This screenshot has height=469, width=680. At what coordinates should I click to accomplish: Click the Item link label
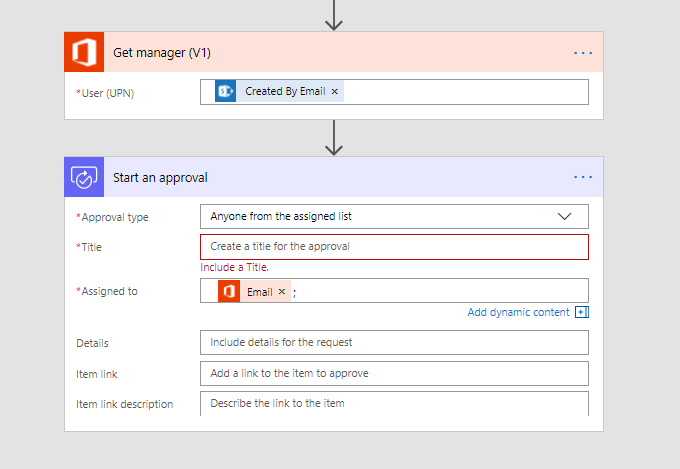pyautogui.click(x=97, y=374)
